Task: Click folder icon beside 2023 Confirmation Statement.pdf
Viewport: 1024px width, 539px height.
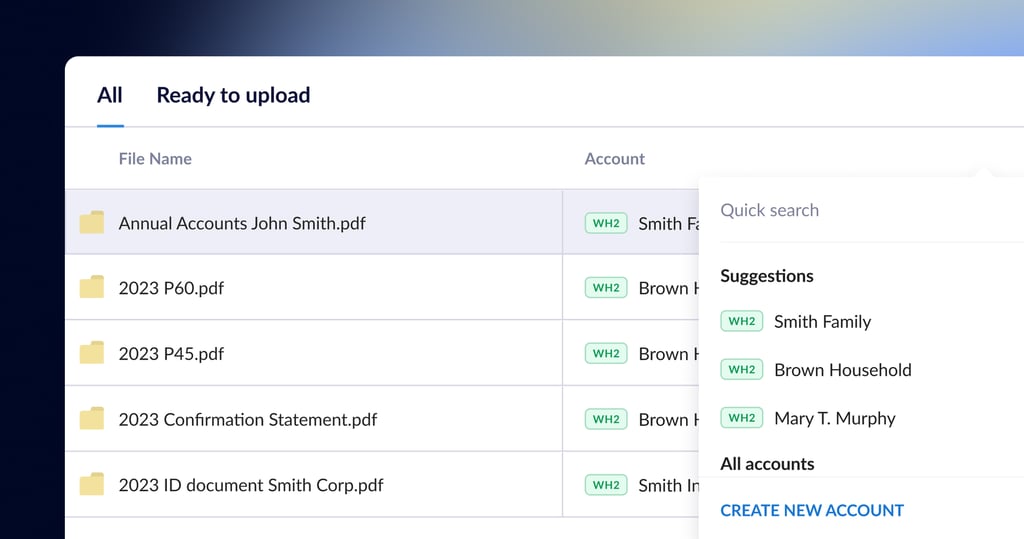Action: (92, 419)
